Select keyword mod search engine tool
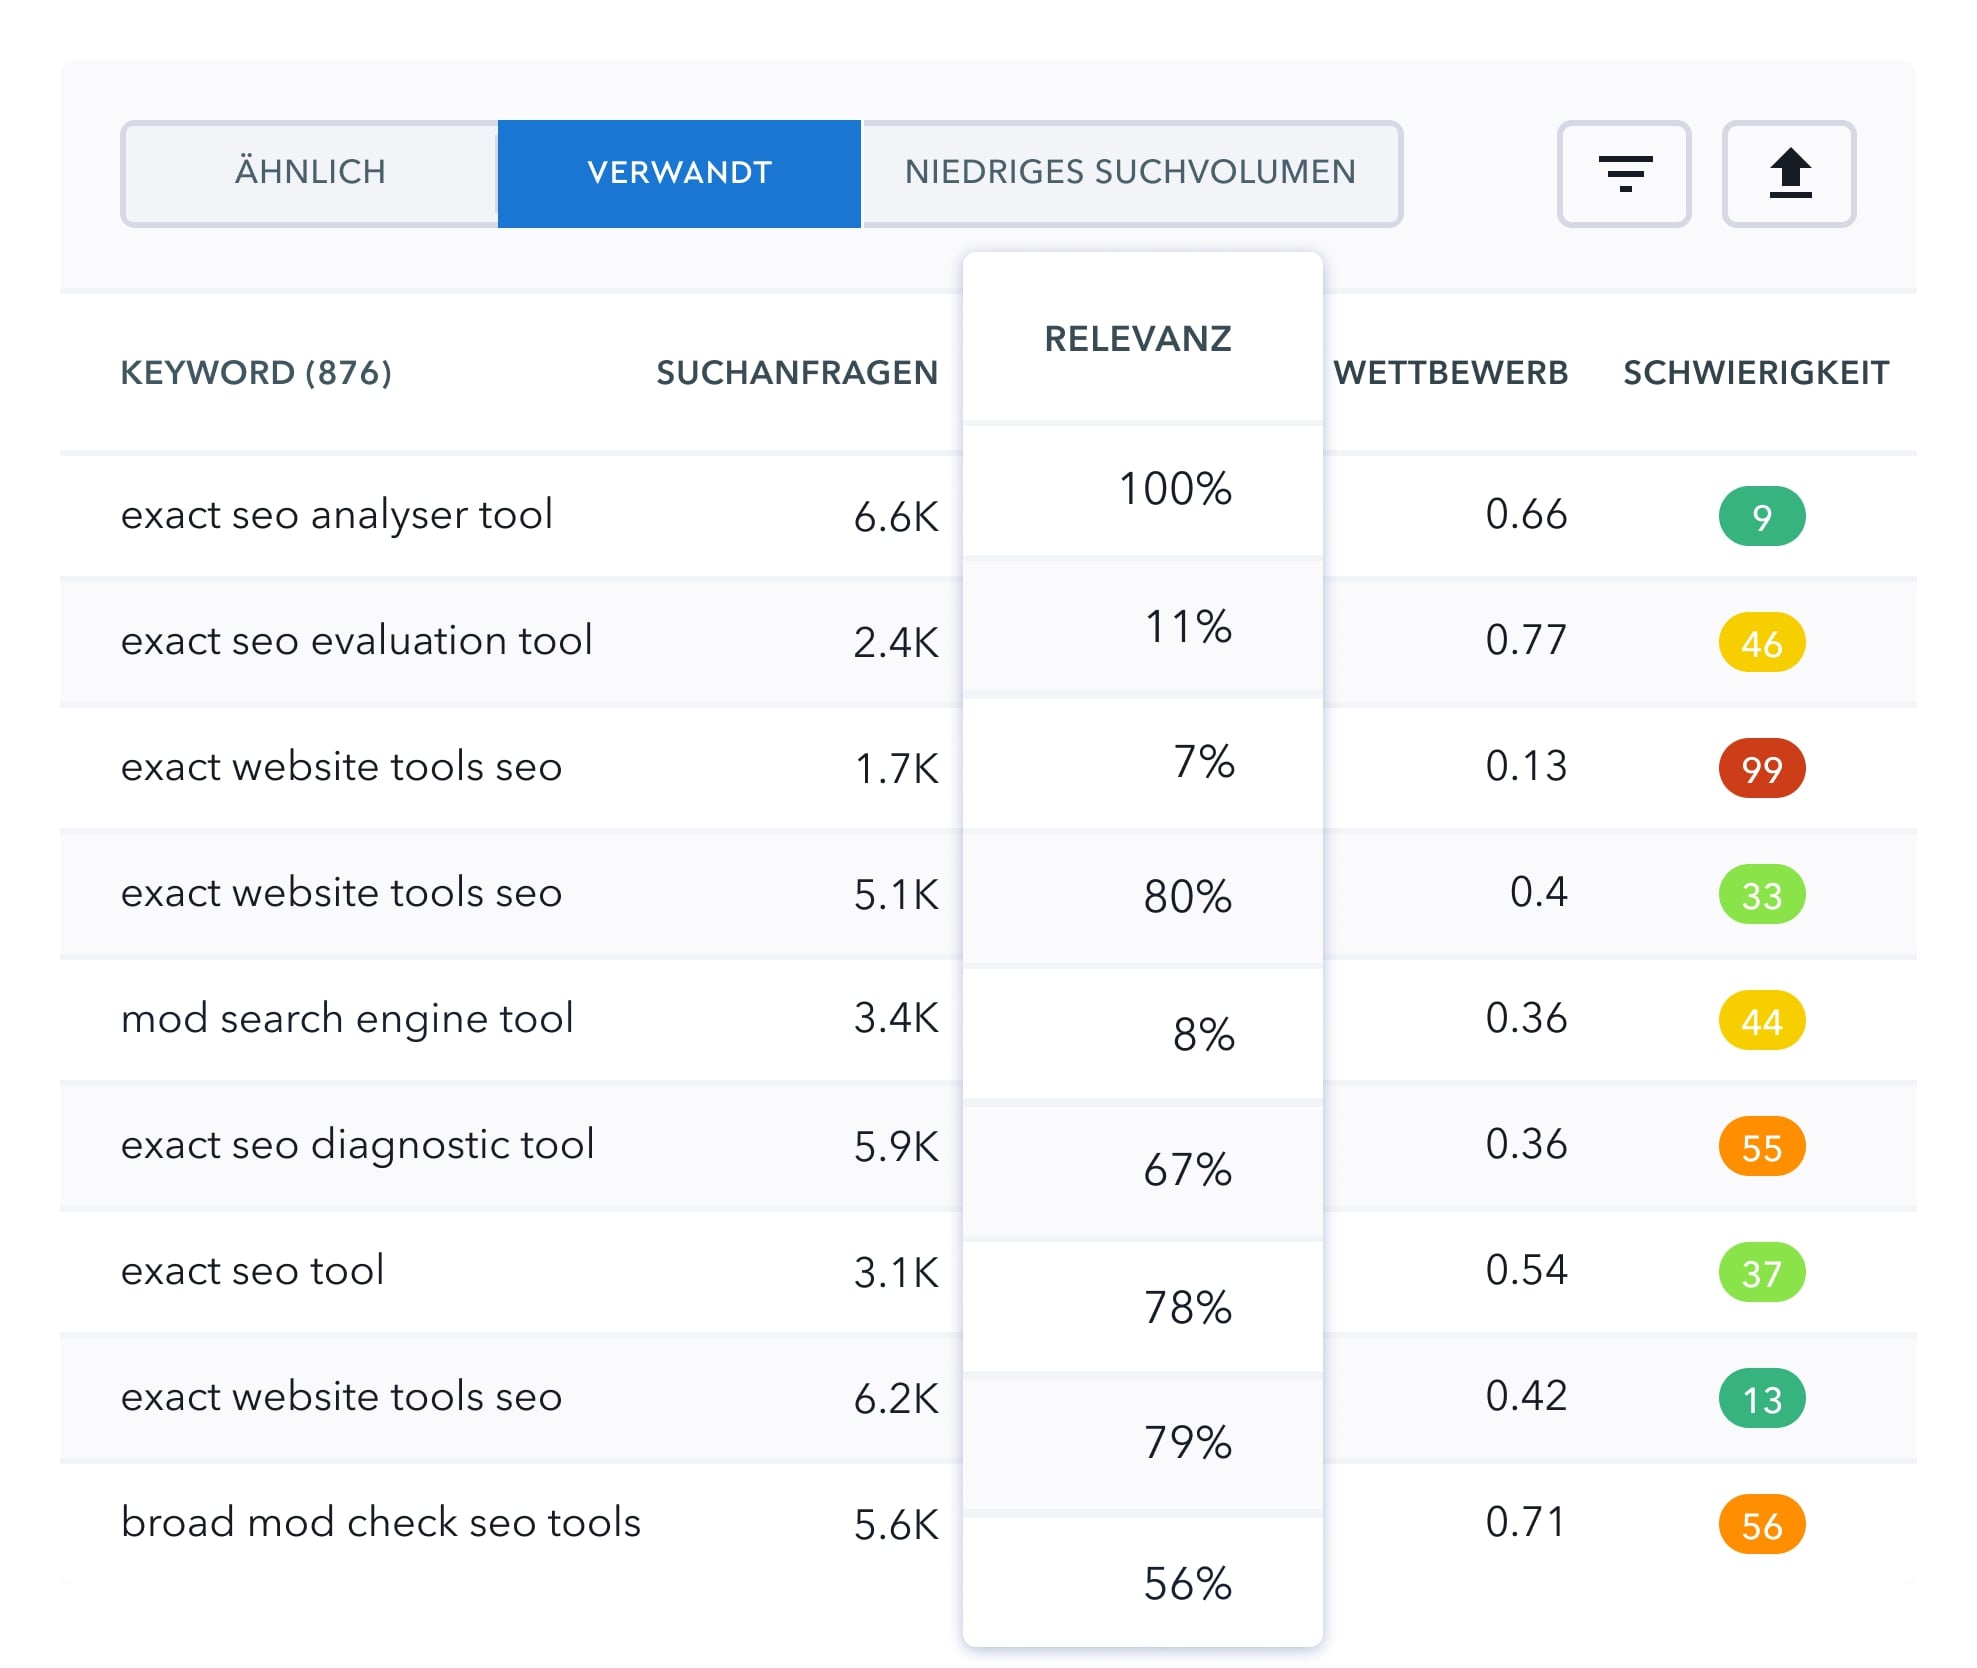This screenshot has height=1668, width=1977. pos(347,1019)
